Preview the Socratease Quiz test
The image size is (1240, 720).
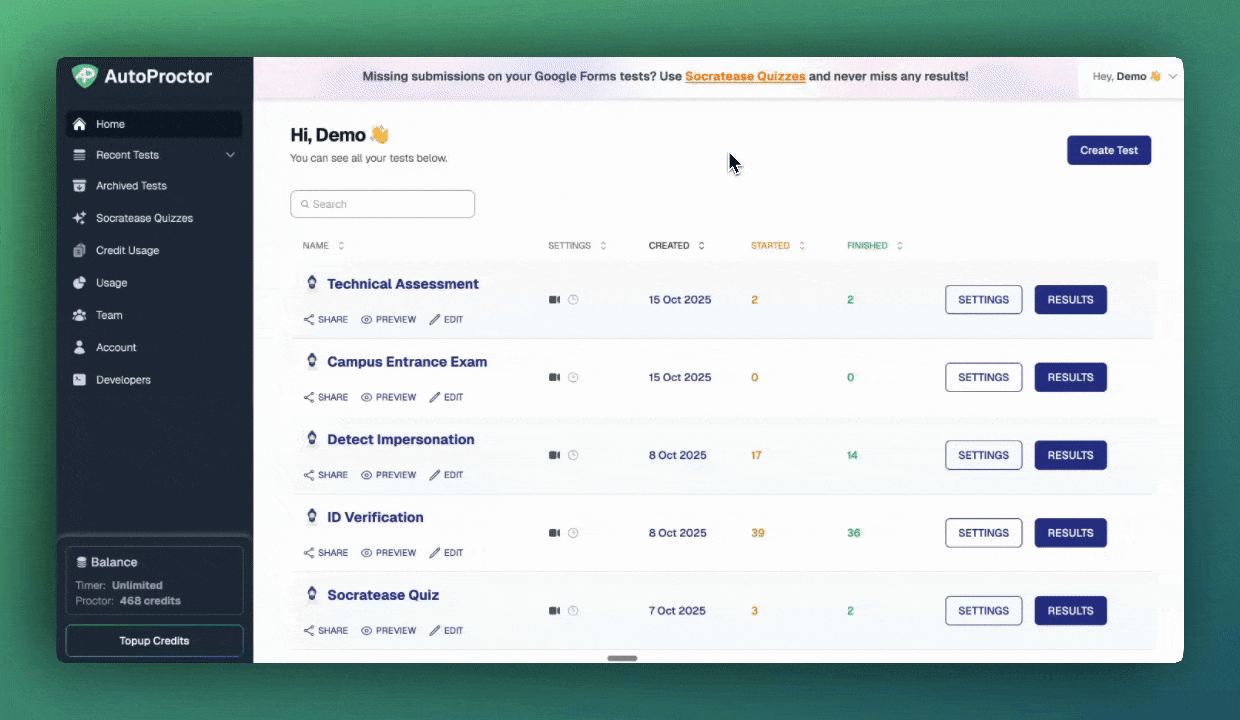click(x=389, y=631)
